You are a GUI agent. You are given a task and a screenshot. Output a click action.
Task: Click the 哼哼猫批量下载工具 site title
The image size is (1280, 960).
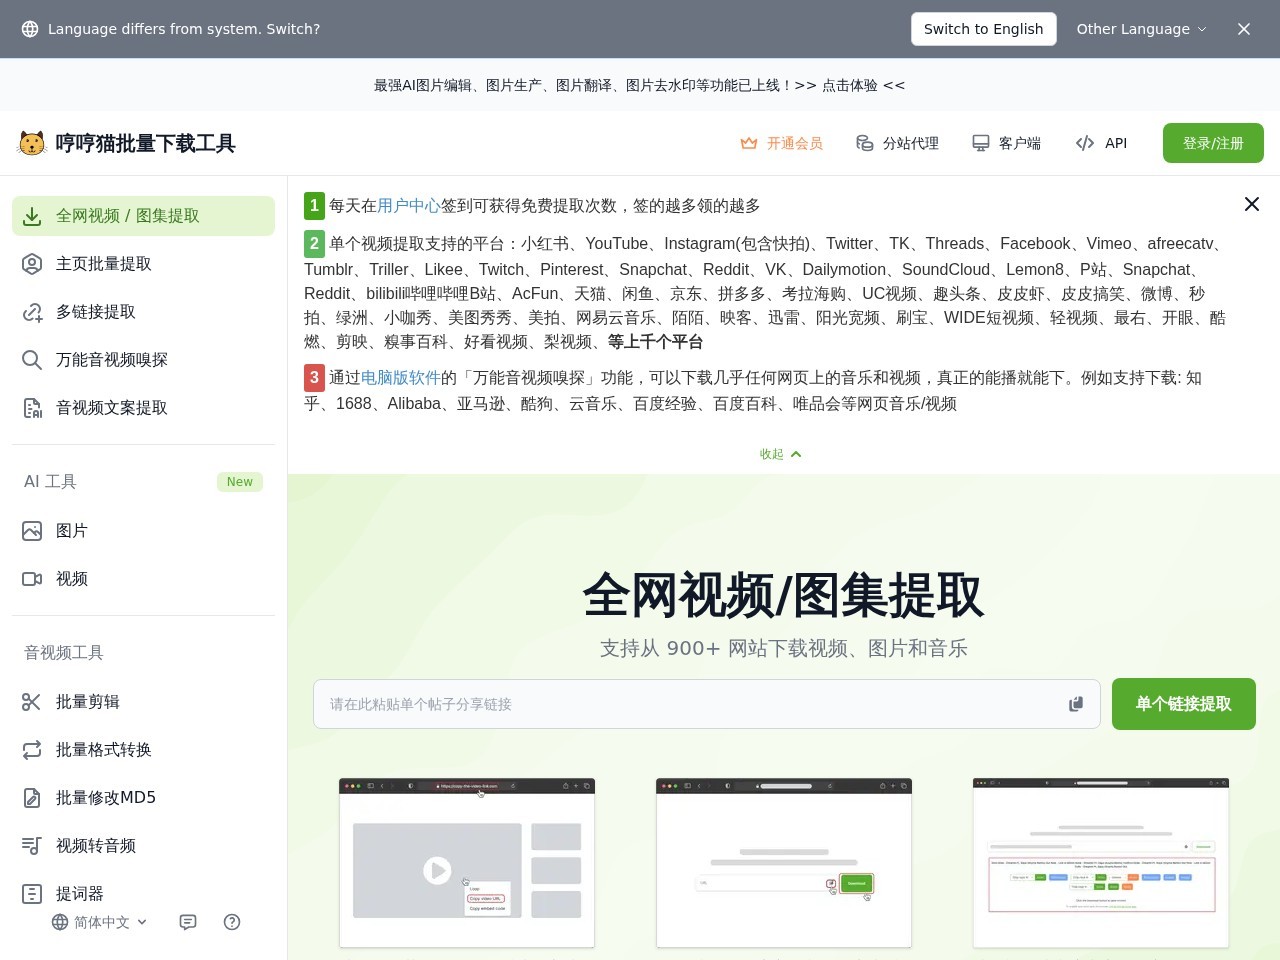point(145,143)
